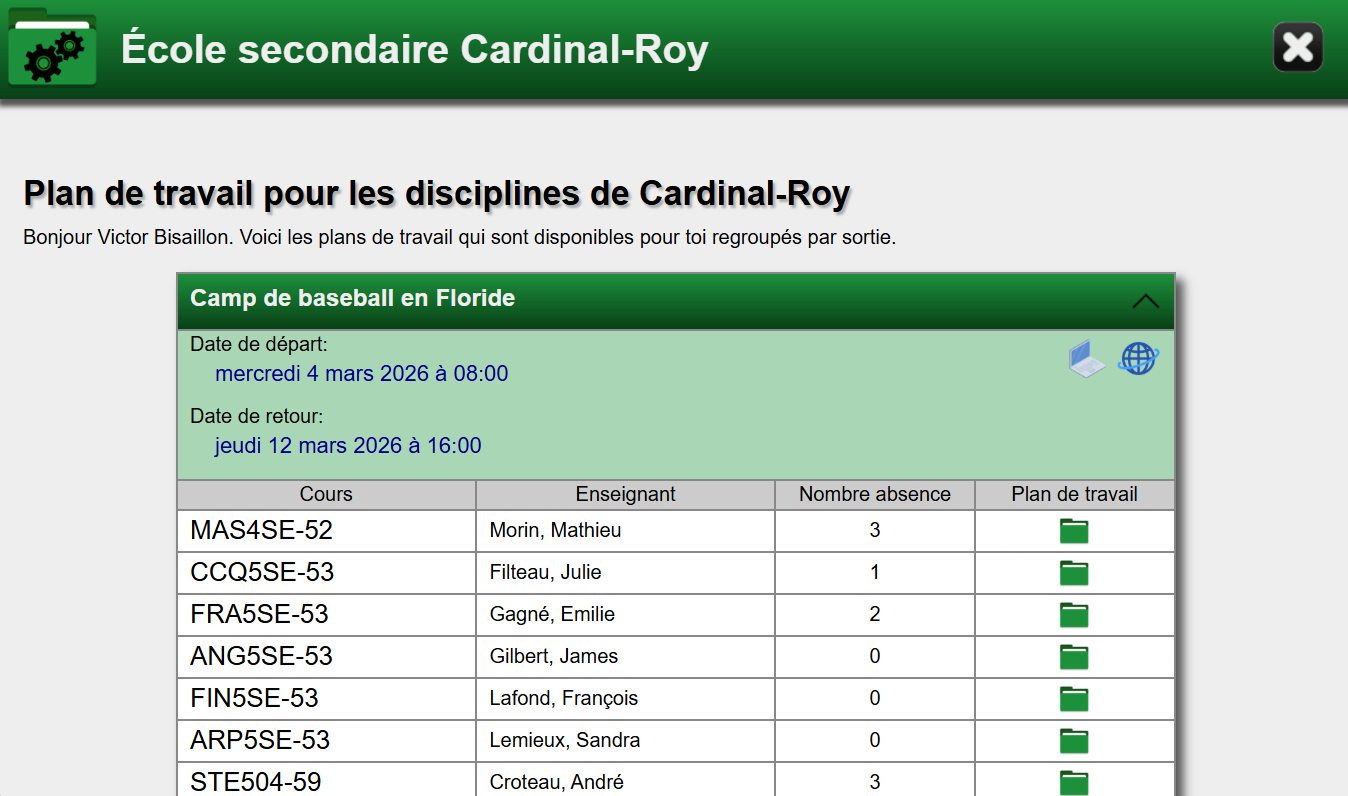Open work plan folder for STE504-59
1348x796 pixels.
pyautogui.click(x=1074, y=782)
